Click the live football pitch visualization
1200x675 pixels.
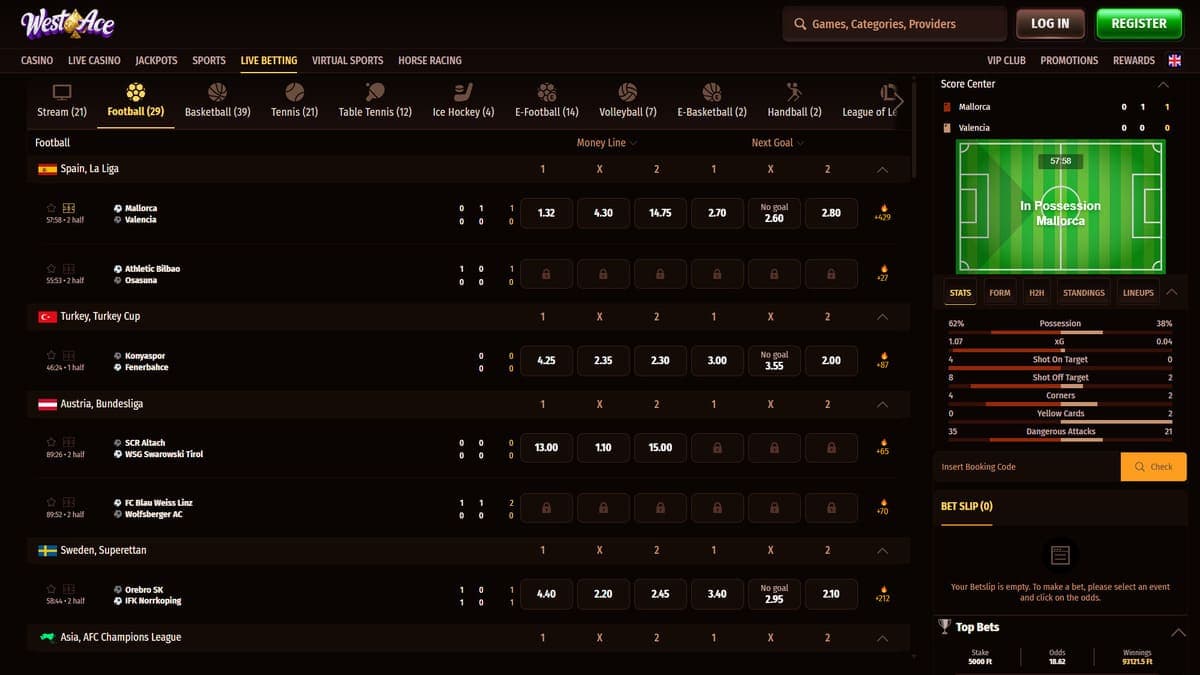[x=1060, y=206]
